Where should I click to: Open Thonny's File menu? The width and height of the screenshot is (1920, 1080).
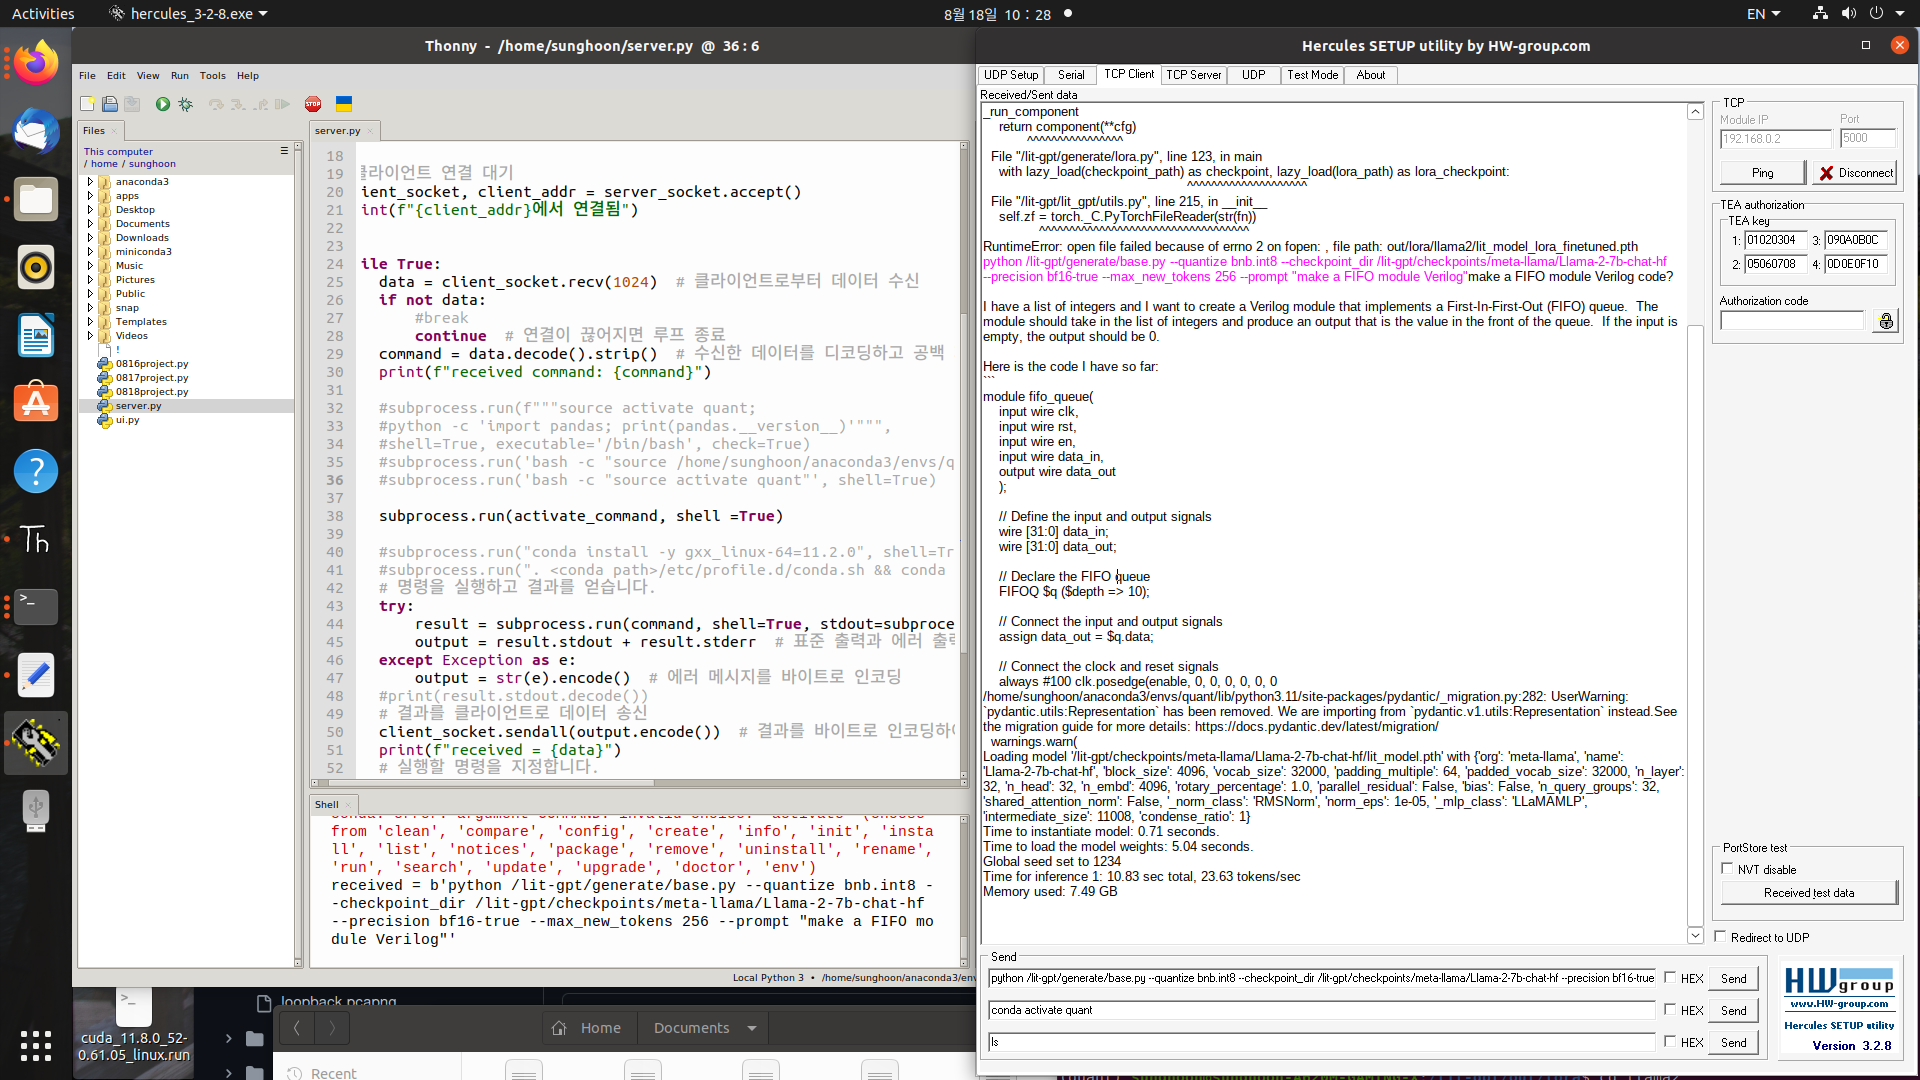pyautogui.click(x=88, y=76)
